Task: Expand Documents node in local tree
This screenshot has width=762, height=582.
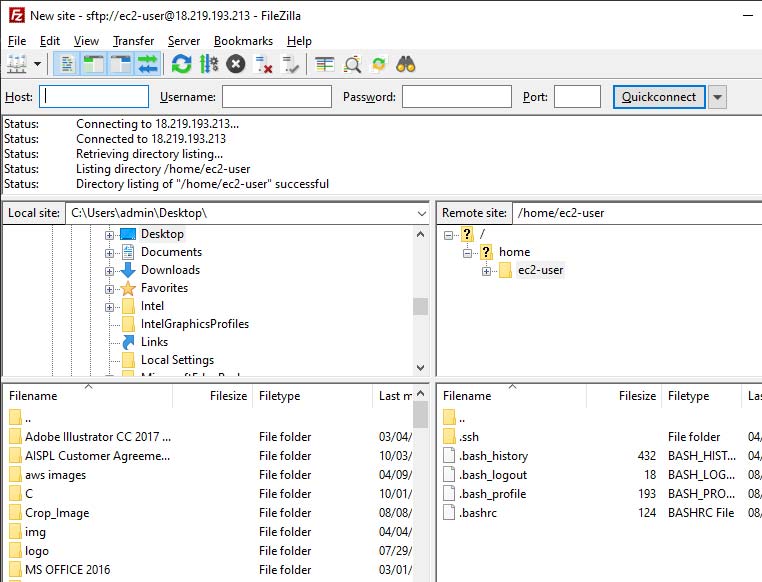Action: point(109,253)
